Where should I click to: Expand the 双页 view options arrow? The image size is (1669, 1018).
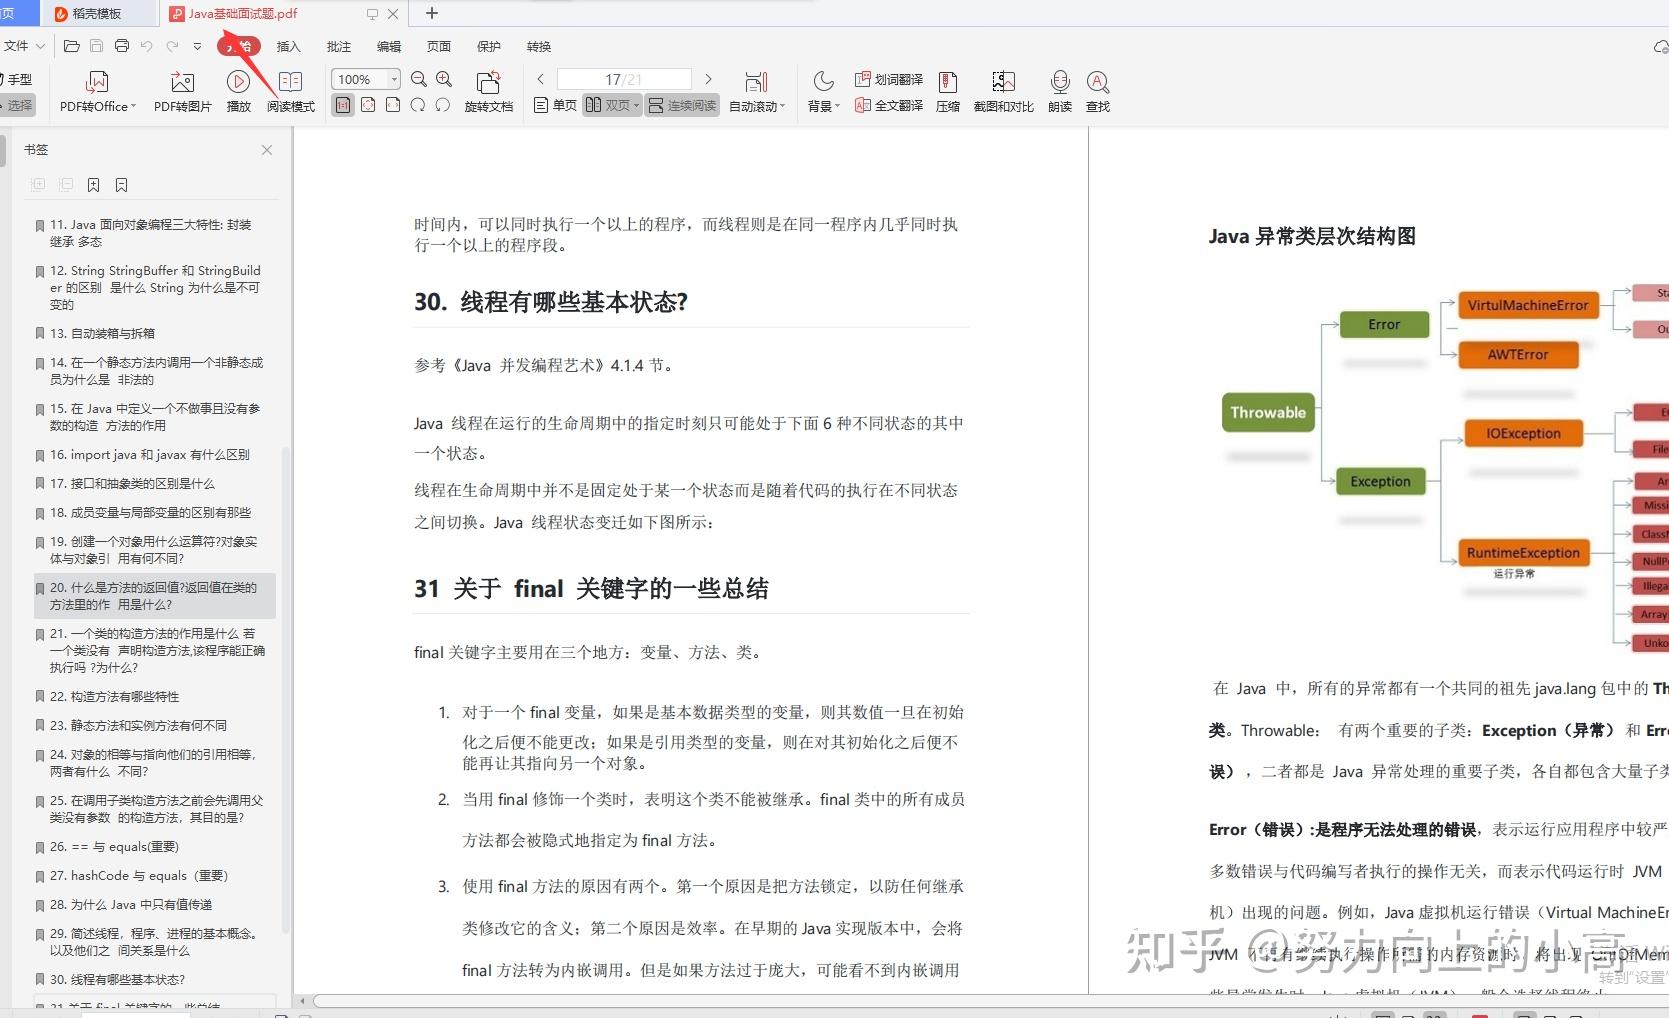[x=636, y=105]
